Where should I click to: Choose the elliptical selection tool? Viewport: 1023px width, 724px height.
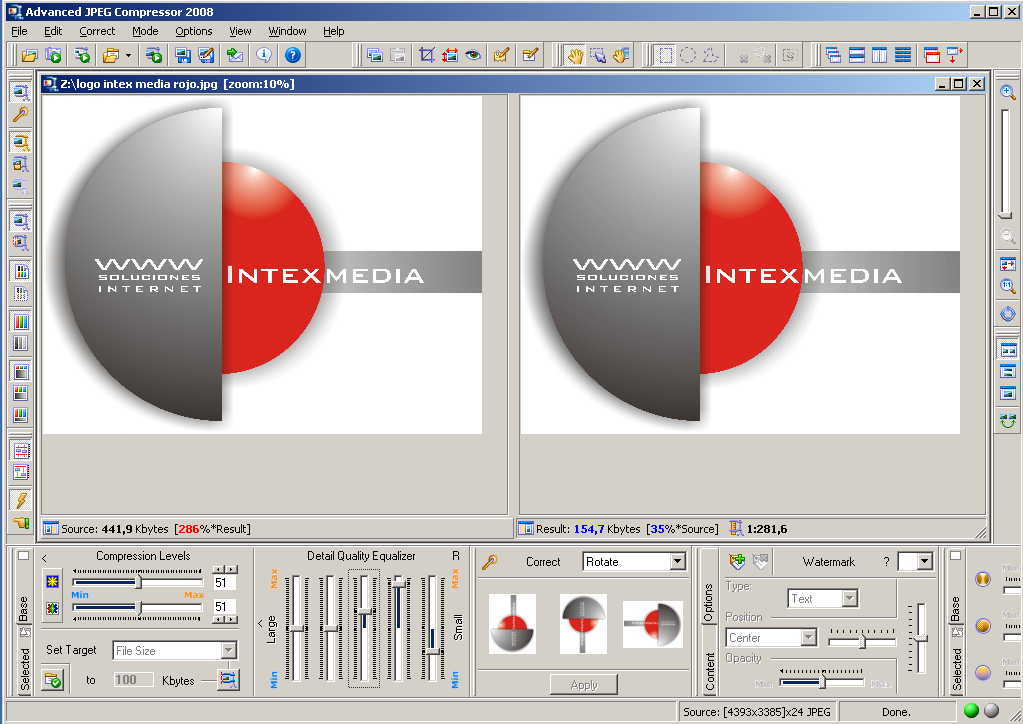[x=688, y=55]
